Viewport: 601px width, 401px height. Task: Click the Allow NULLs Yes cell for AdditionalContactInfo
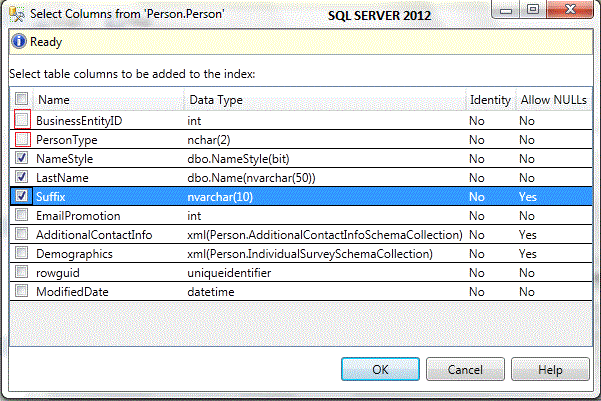(x=528, y=235)
